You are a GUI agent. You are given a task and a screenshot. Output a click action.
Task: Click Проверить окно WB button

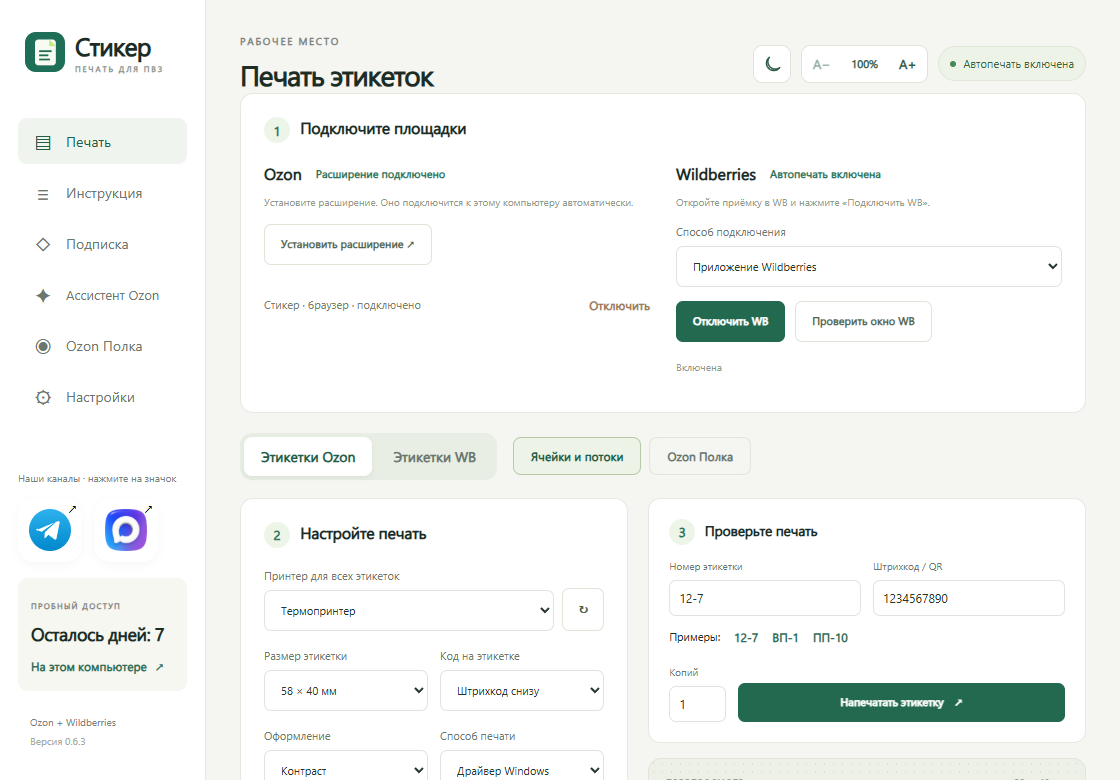[x=863, y=321]
